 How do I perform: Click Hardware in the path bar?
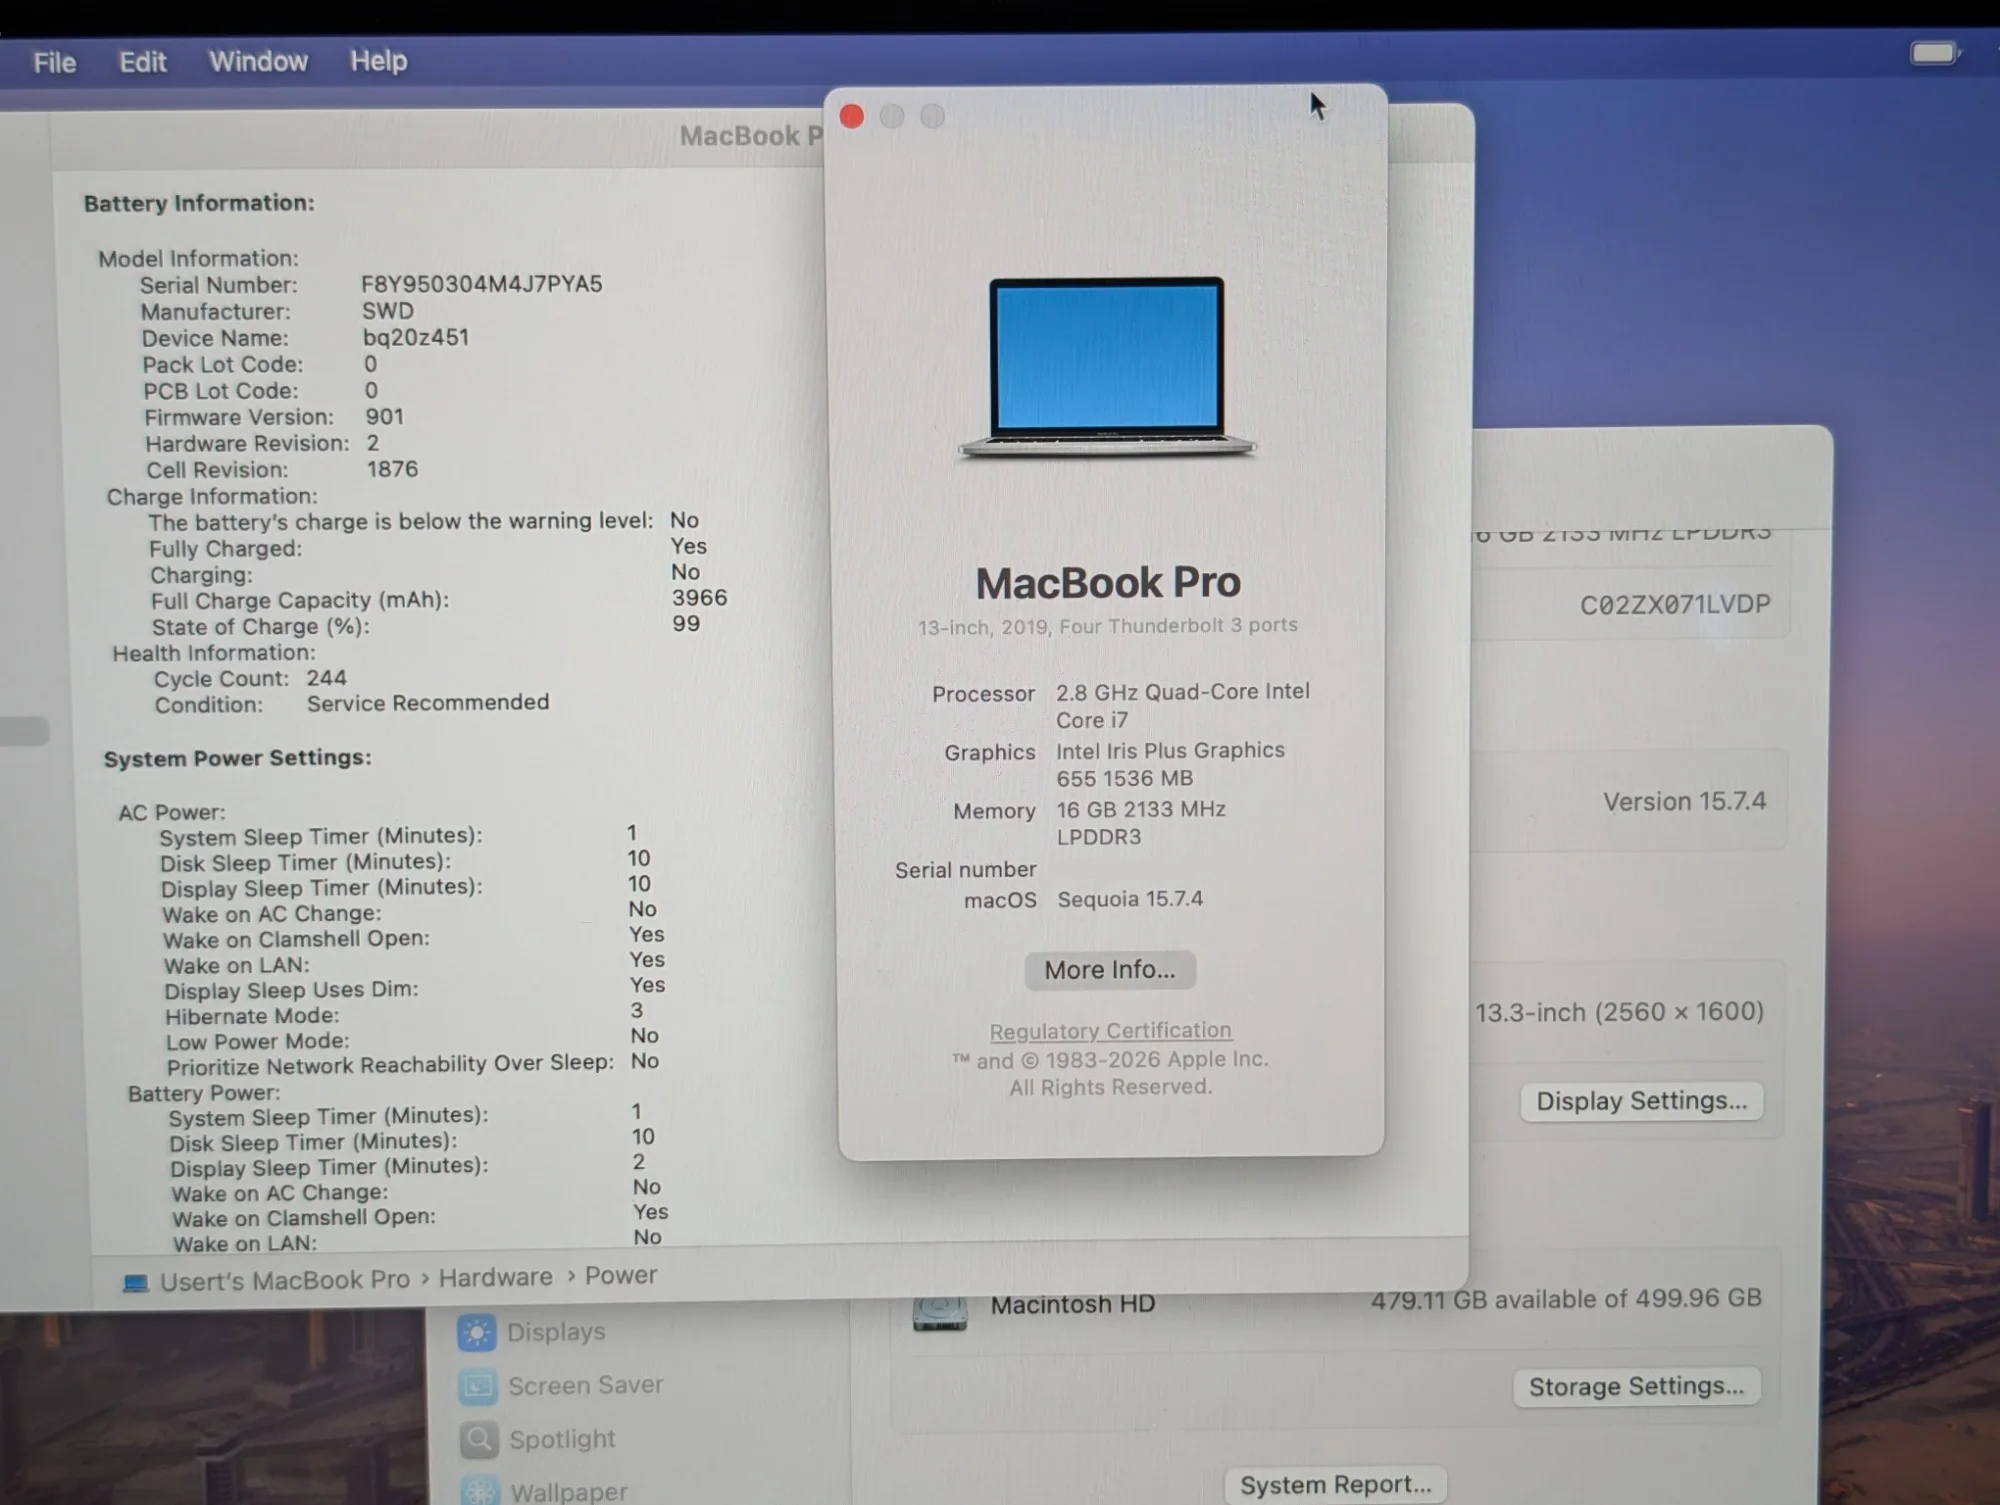pyautogui.click(x=495, y=1278)
